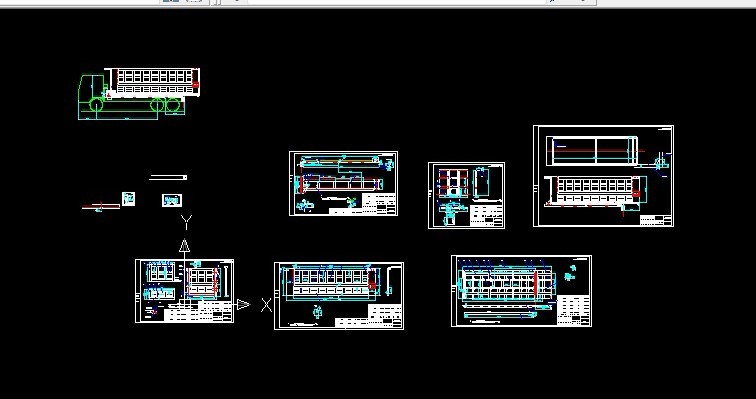Select the two-pane rectangular plan view outline
This screenshot has height=399, width=756.
[x=592, y=150]
